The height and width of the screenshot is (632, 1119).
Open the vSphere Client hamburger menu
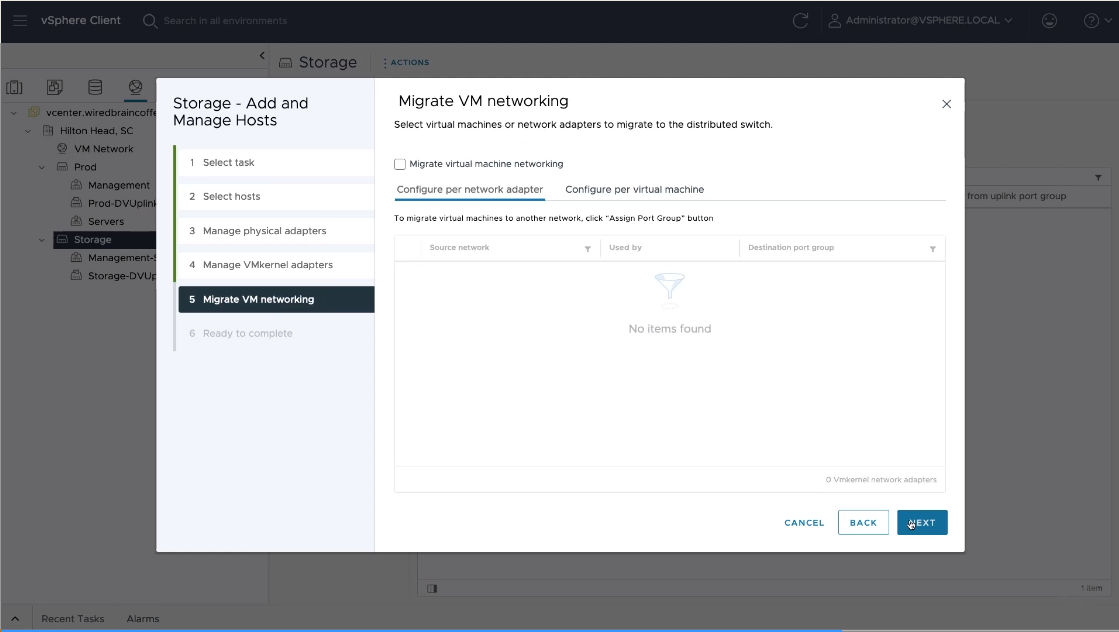click(20, 20)
